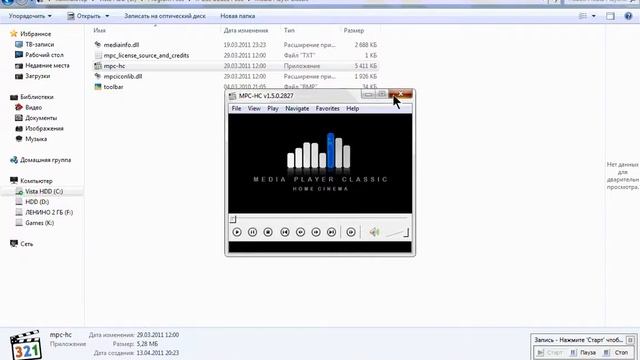The width and height of the screenshot is (640, 360).
Task: Click the mediainfo.dll file icon
Action: click(x=98, y=44)
